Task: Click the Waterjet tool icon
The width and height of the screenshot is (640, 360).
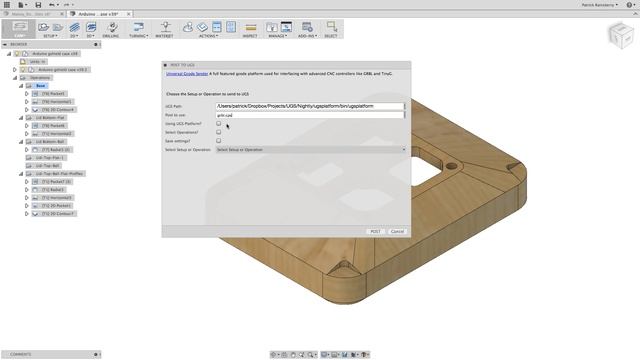Action: pyautogui.click(x=165, y=27)
